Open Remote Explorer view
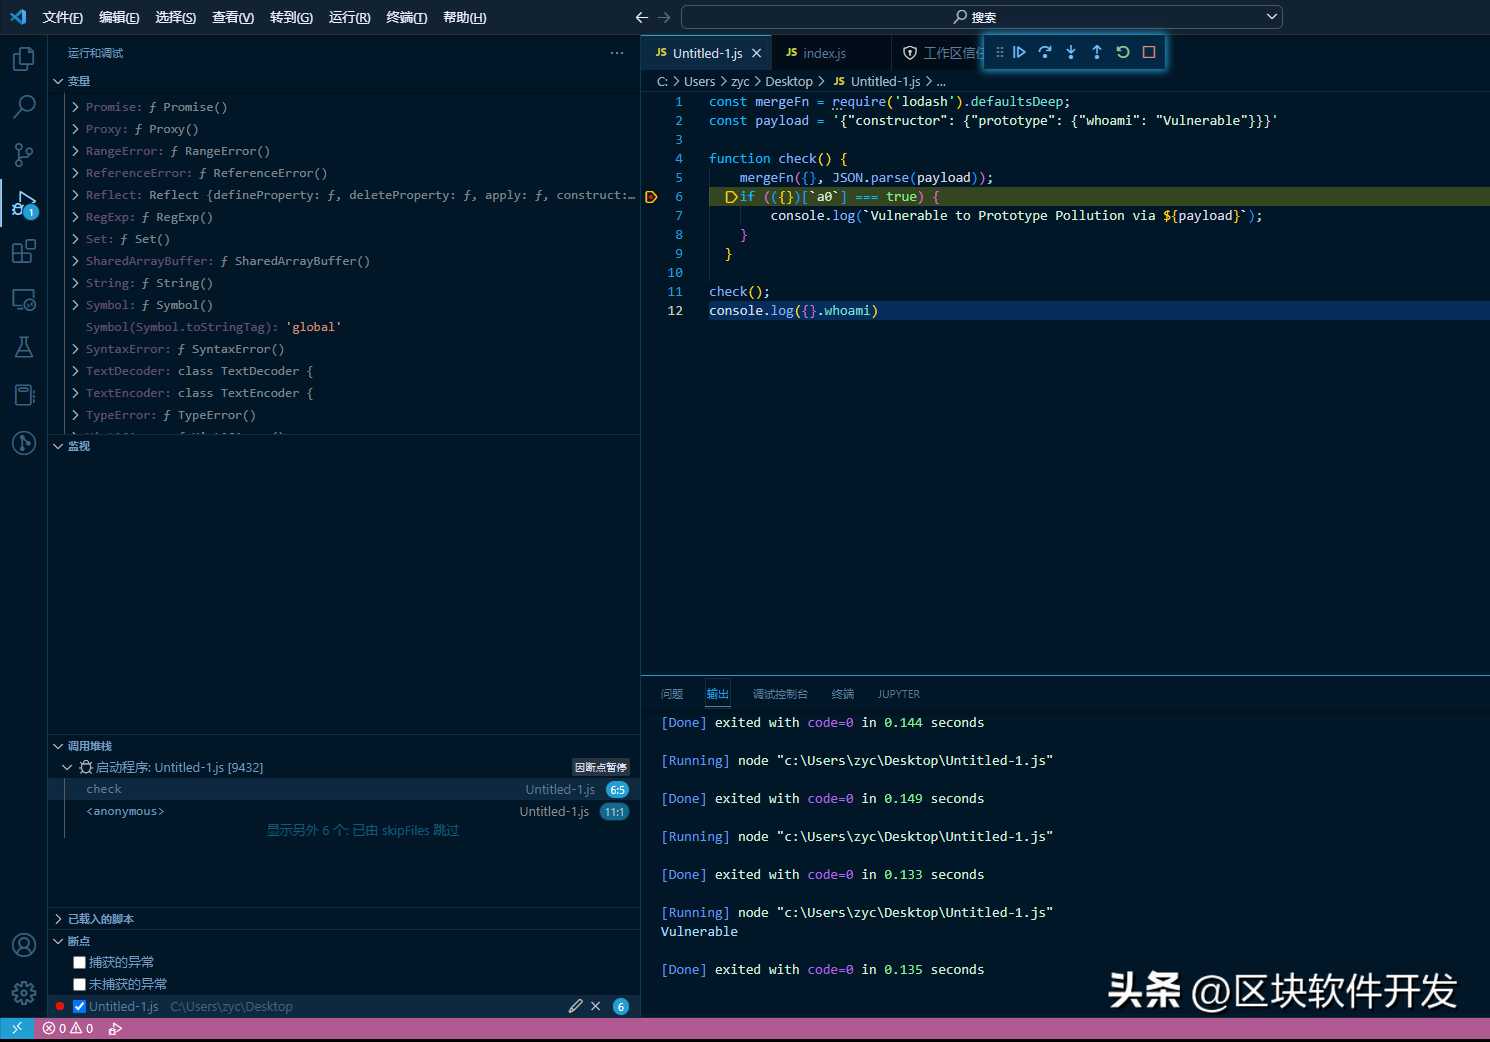The width and height of the screenshot is (1490, 1042). tap(24, 299)
